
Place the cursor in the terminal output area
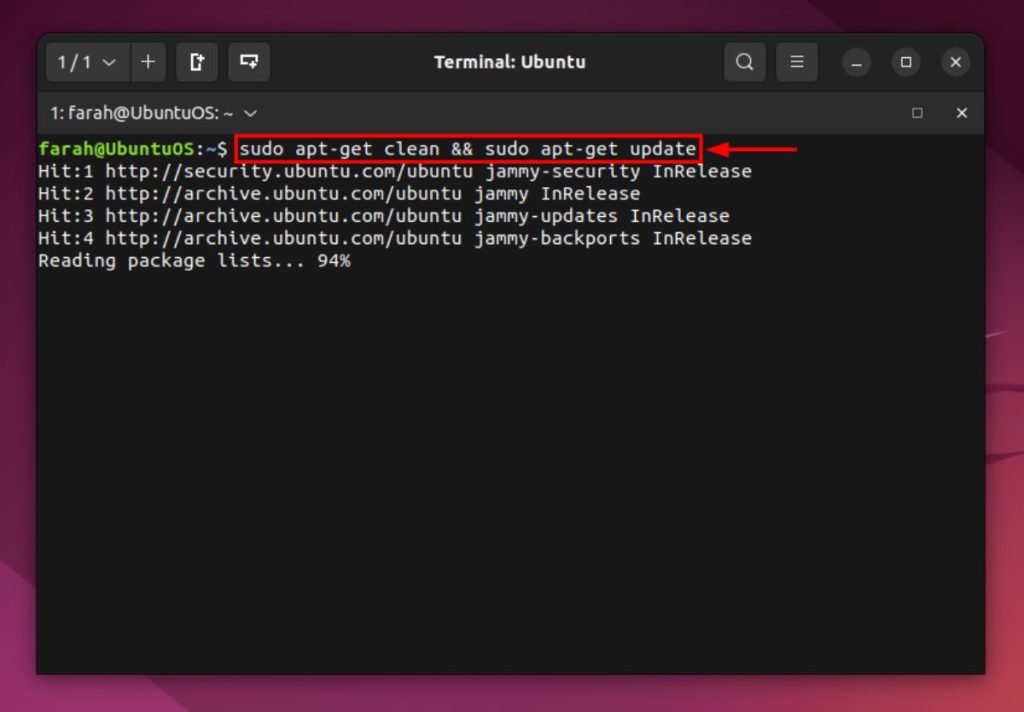(500, 430)
